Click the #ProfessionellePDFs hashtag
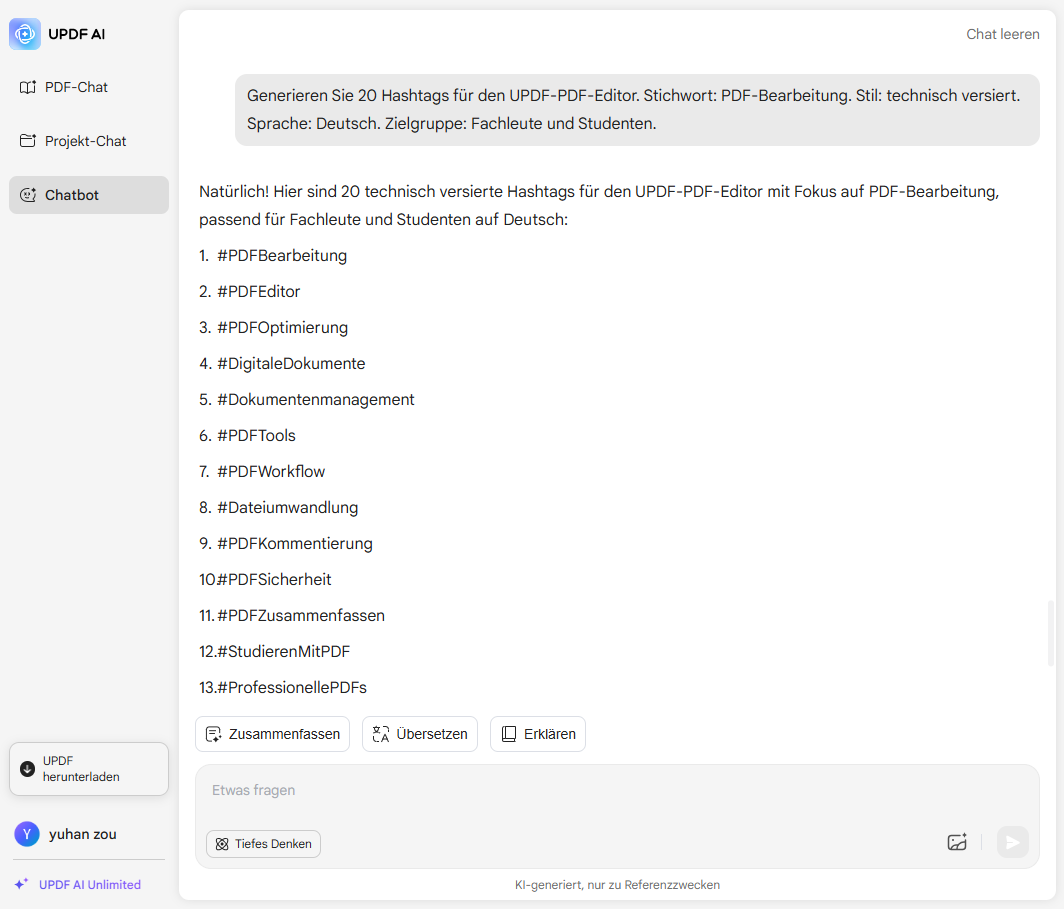This screenshot has height=909, width=1064. pos(292,687)
